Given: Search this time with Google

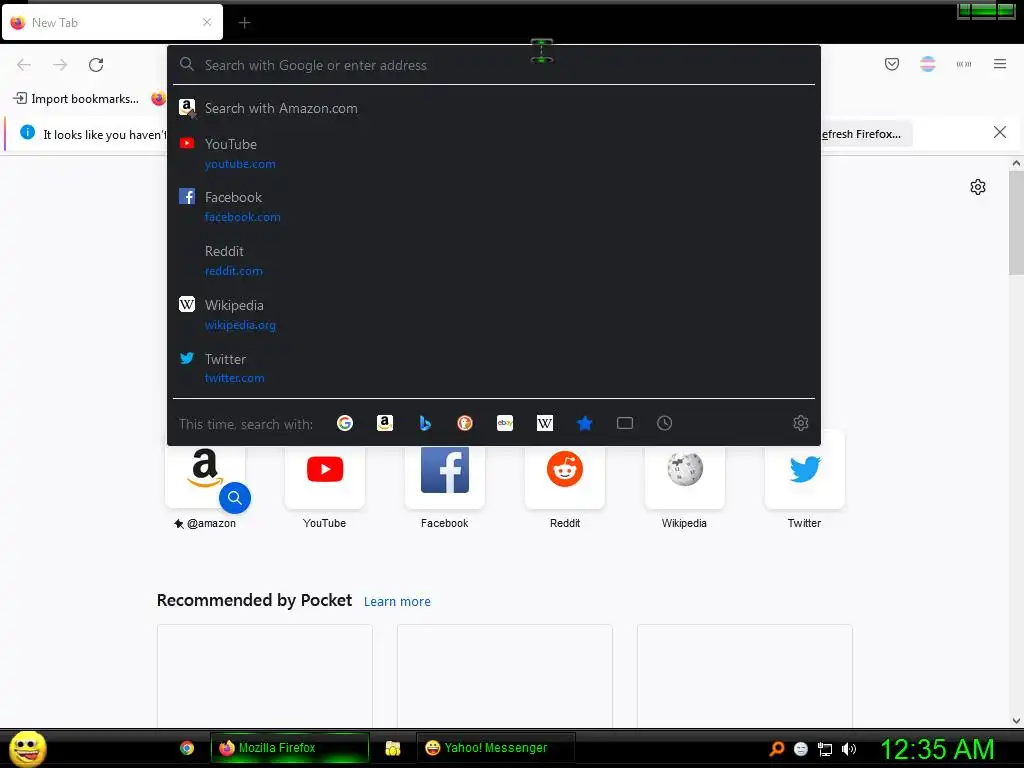Looking at the screenshot, I should point(345,423).
